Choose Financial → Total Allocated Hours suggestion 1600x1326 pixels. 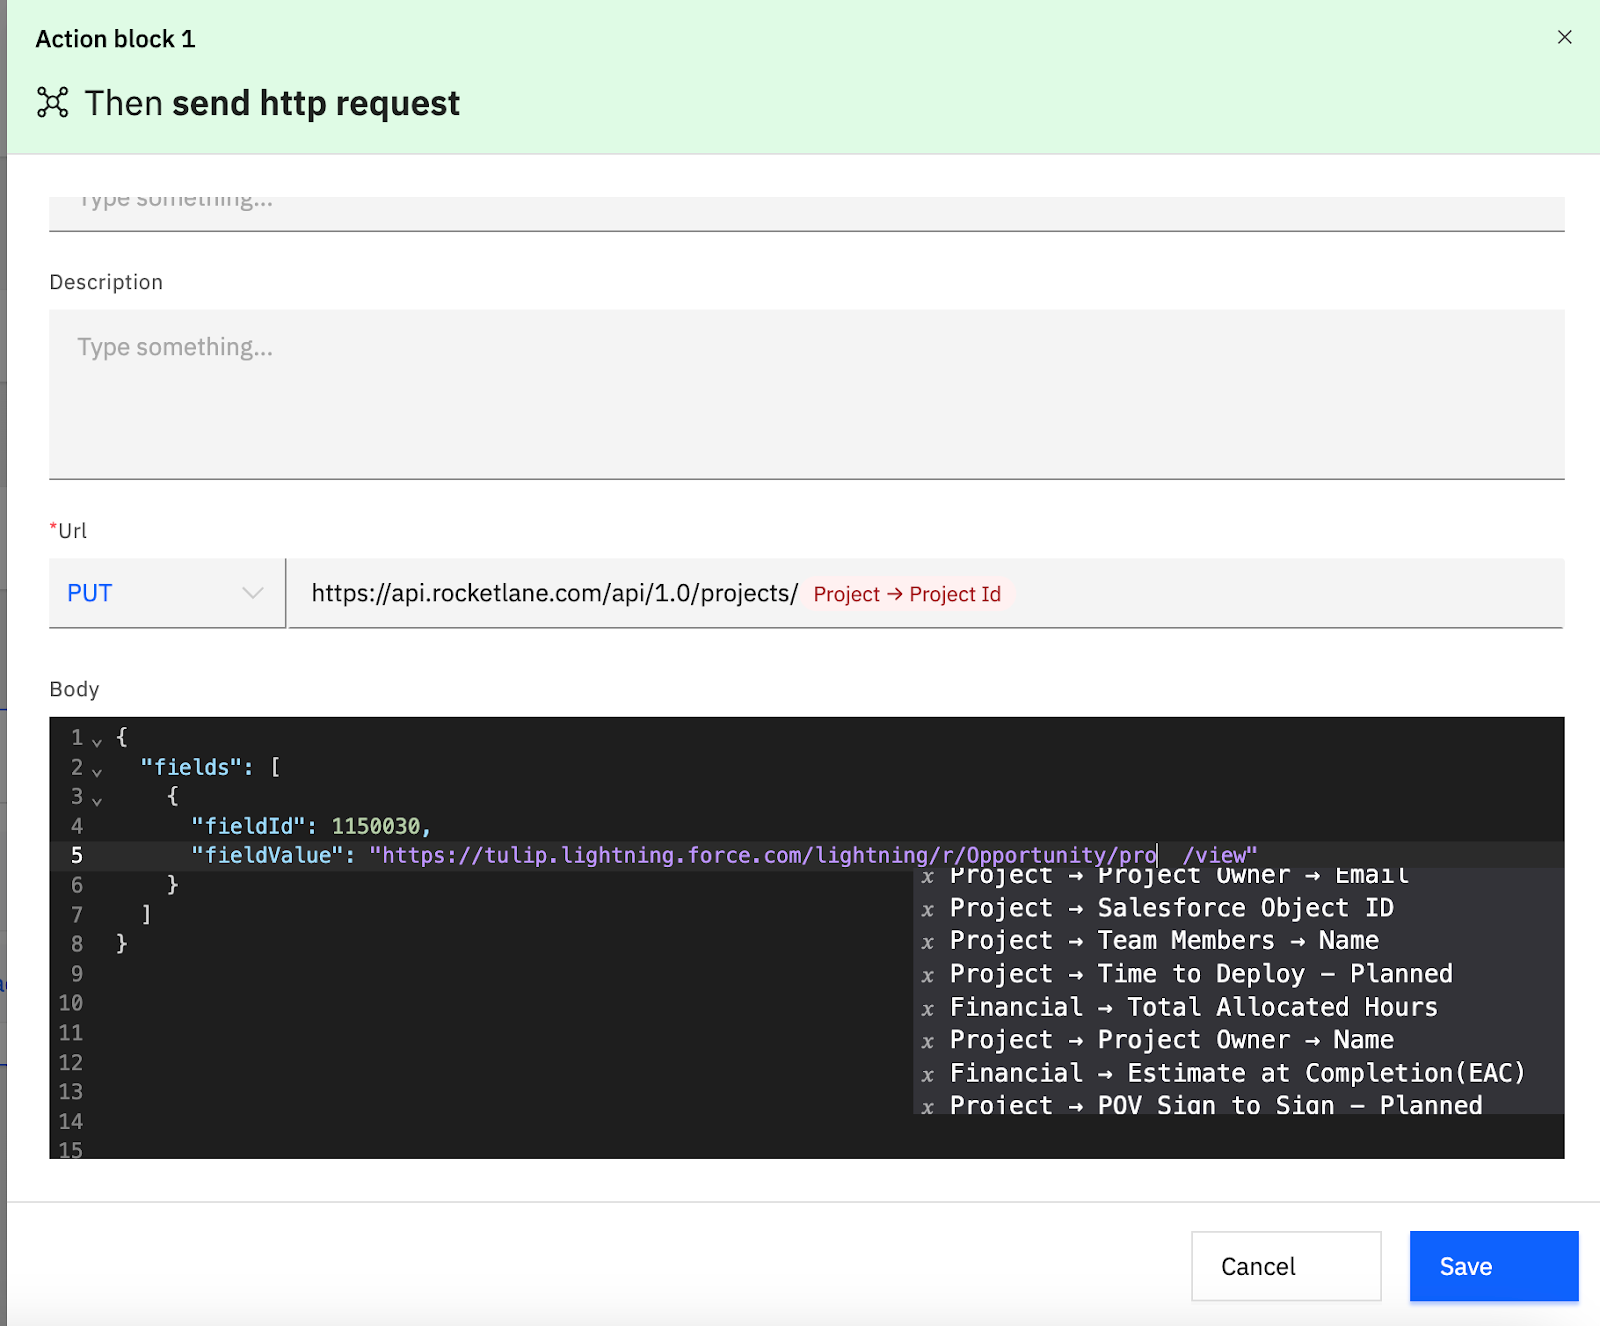coord(1238,1007)
